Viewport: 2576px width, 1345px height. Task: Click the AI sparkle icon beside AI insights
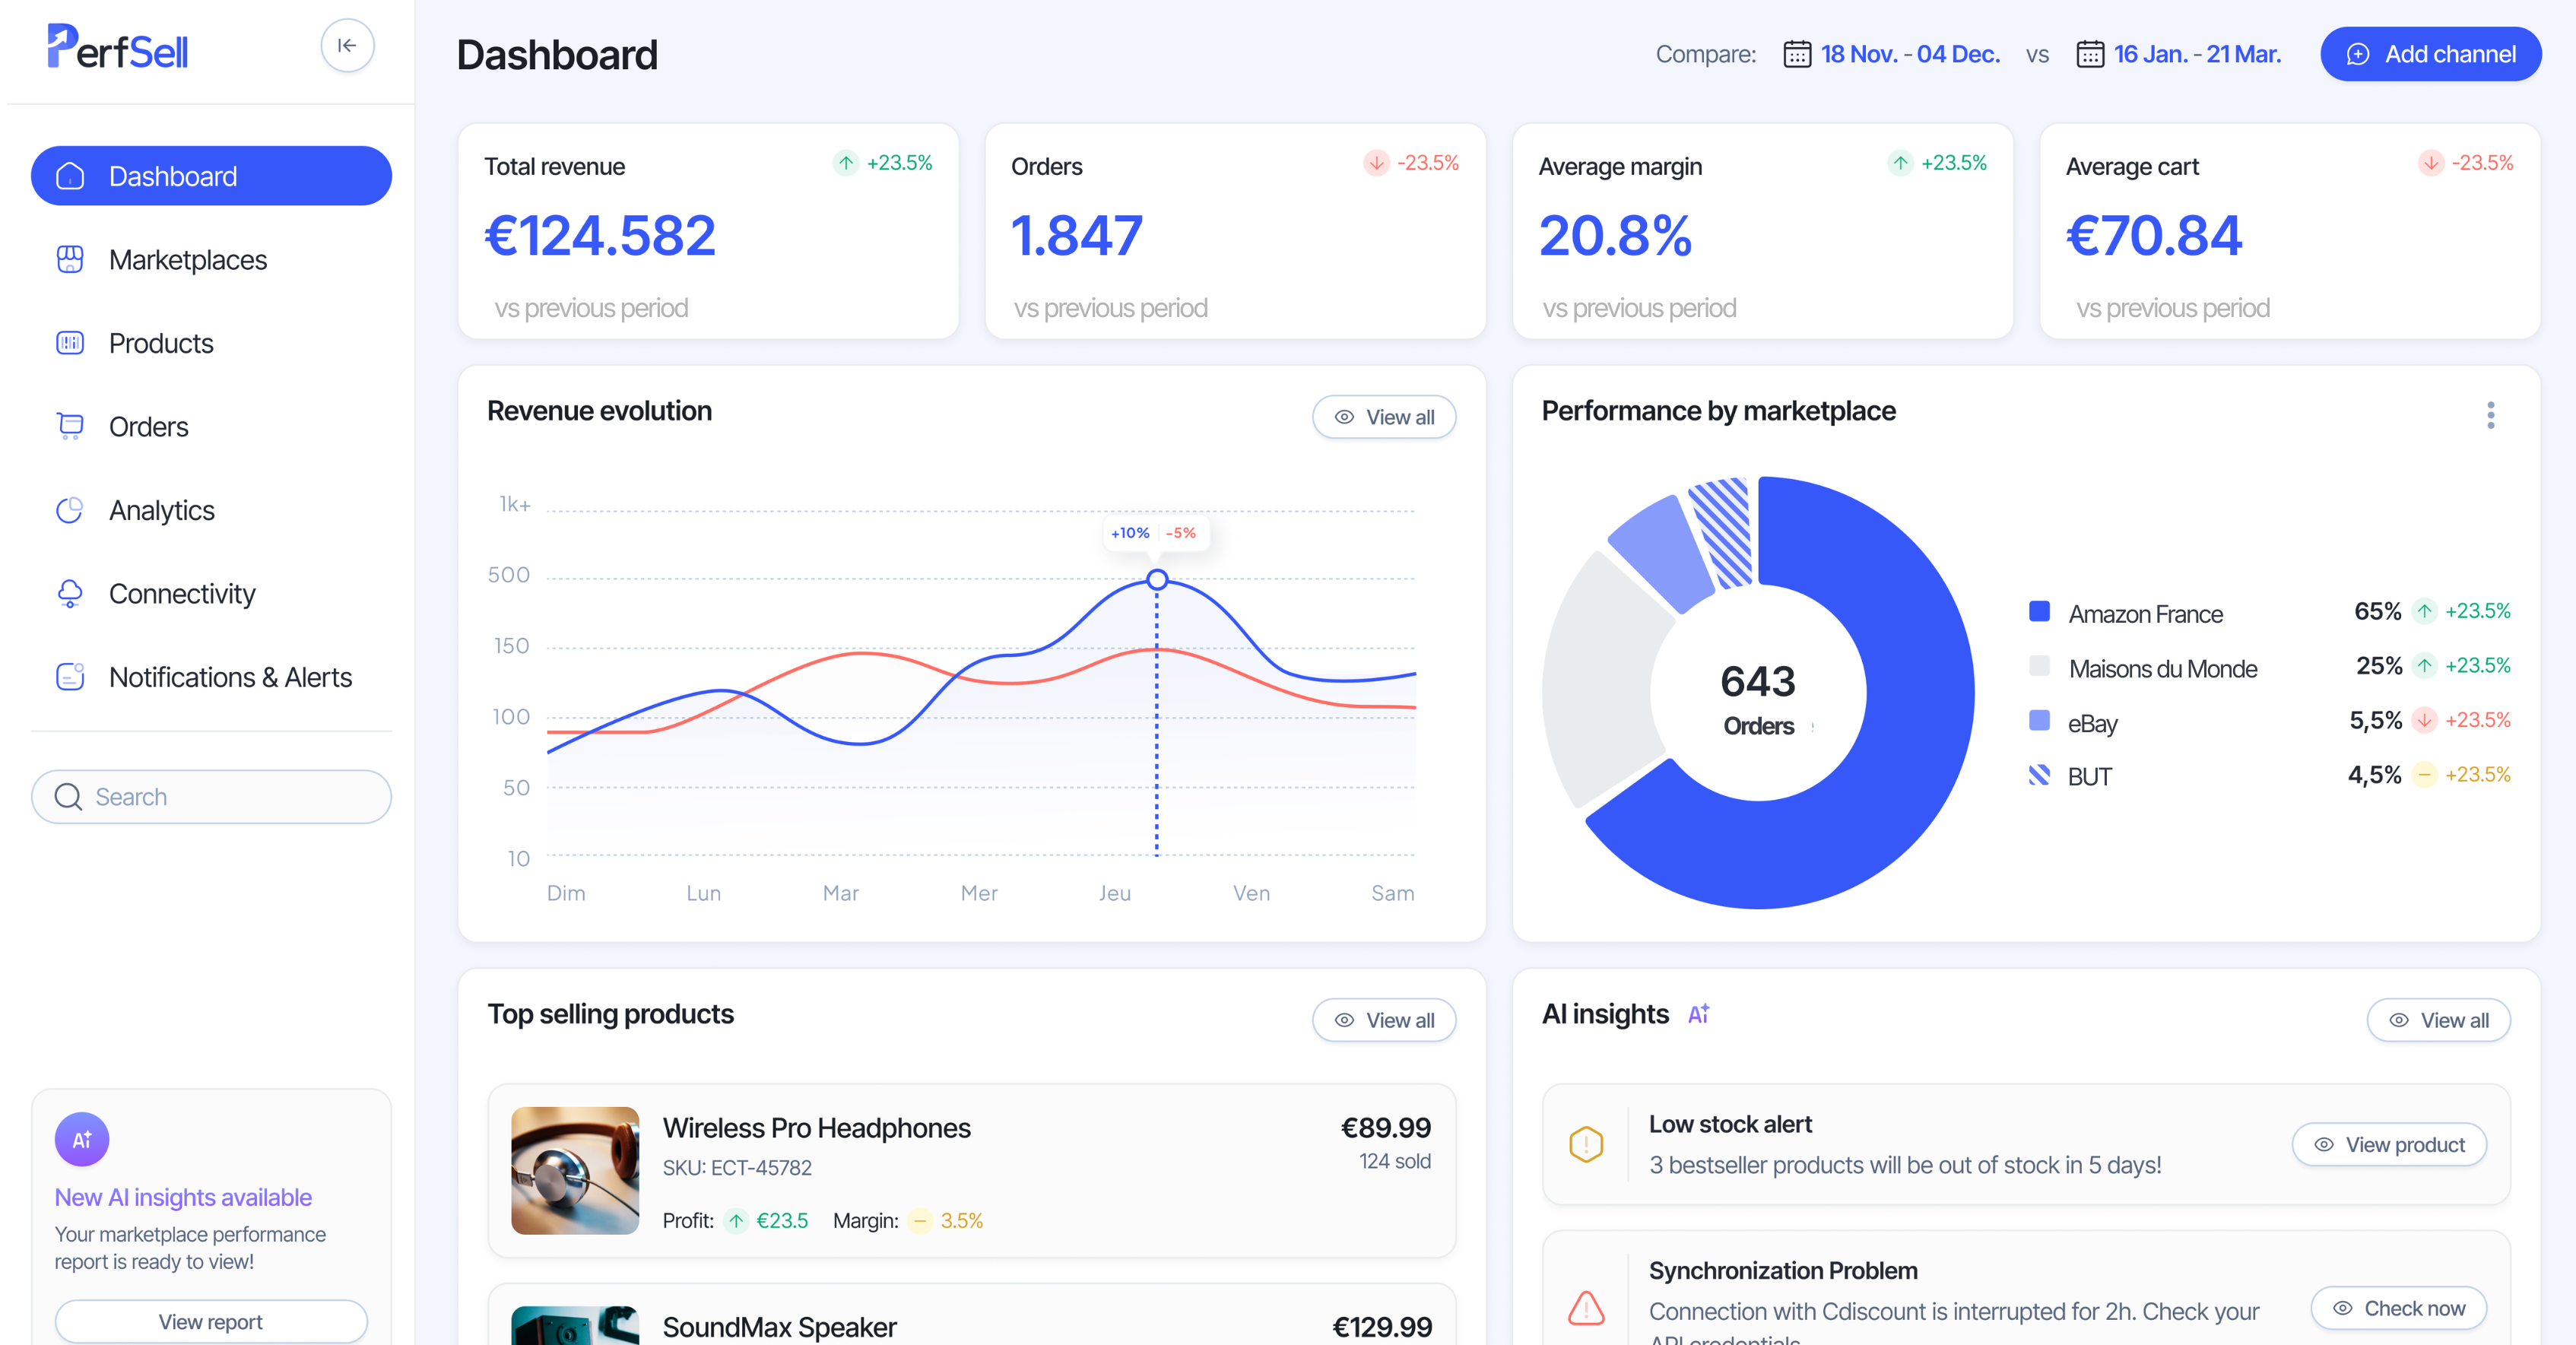click(1699, 1014)
